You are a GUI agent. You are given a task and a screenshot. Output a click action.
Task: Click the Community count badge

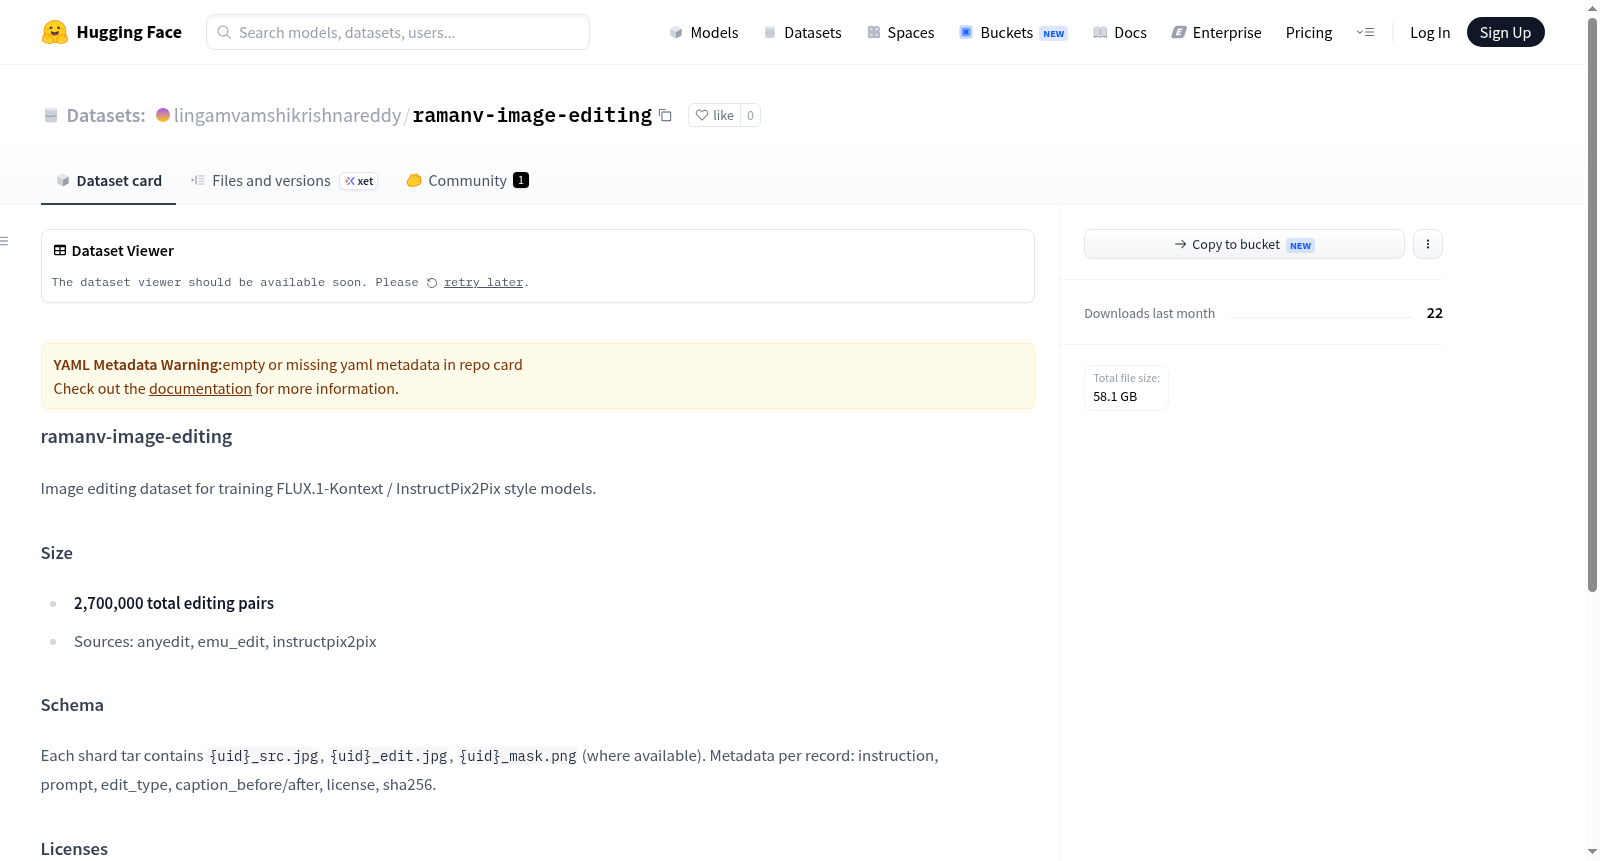pos(521,180)
